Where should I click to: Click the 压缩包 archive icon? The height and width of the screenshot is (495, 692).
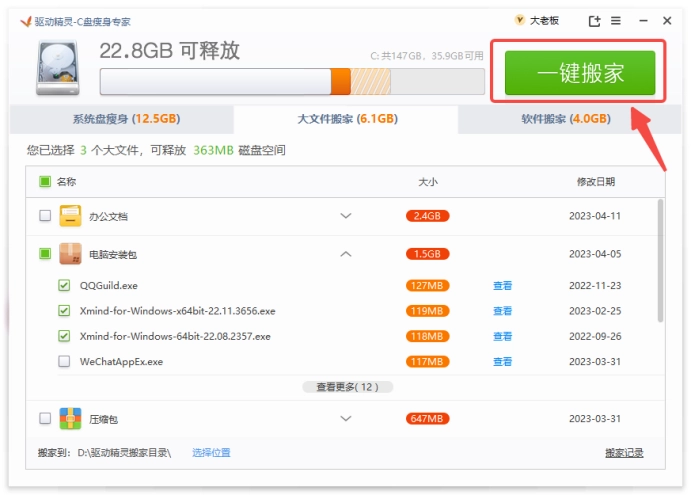click(x=70, y=418)
